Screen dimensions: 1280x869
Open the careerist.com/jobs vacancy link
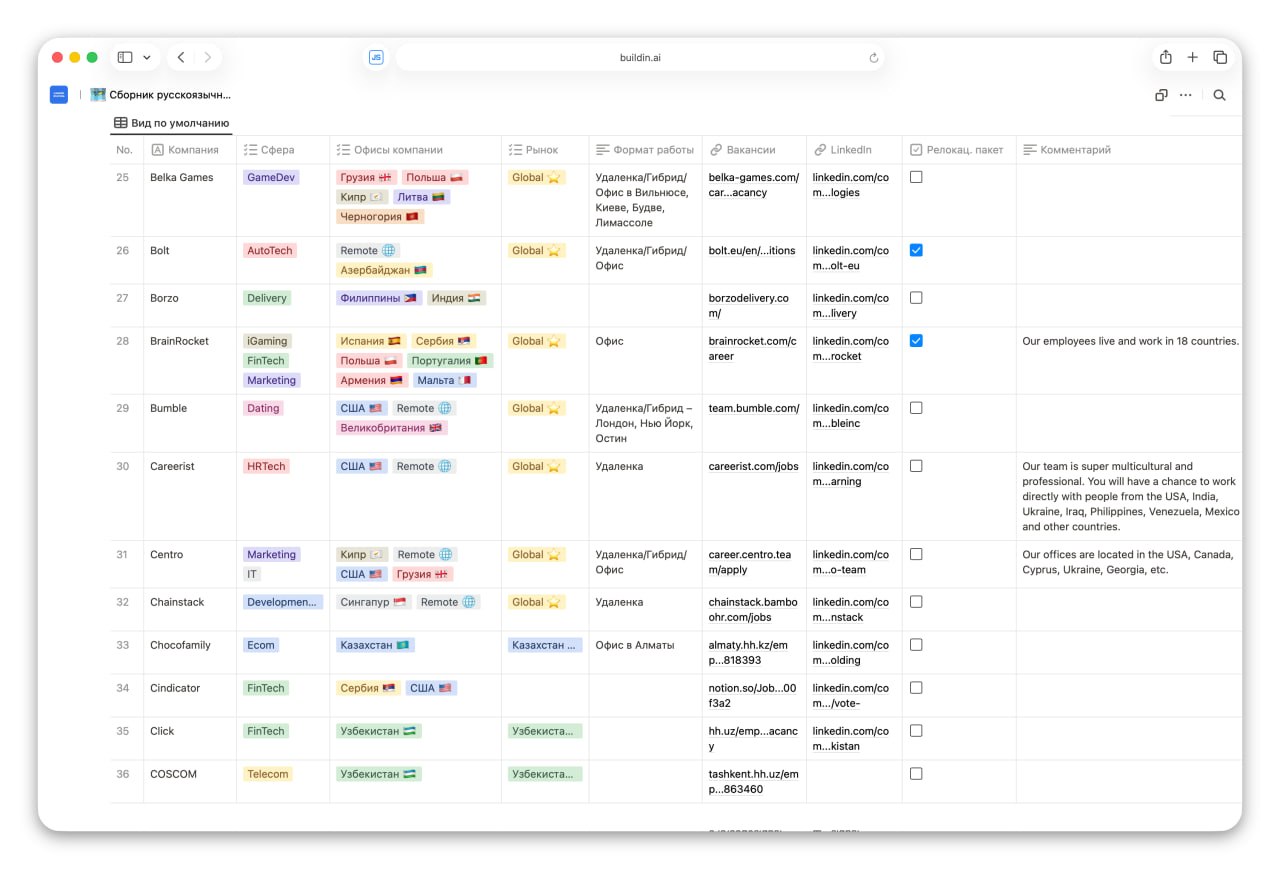(x=753, y=467)
